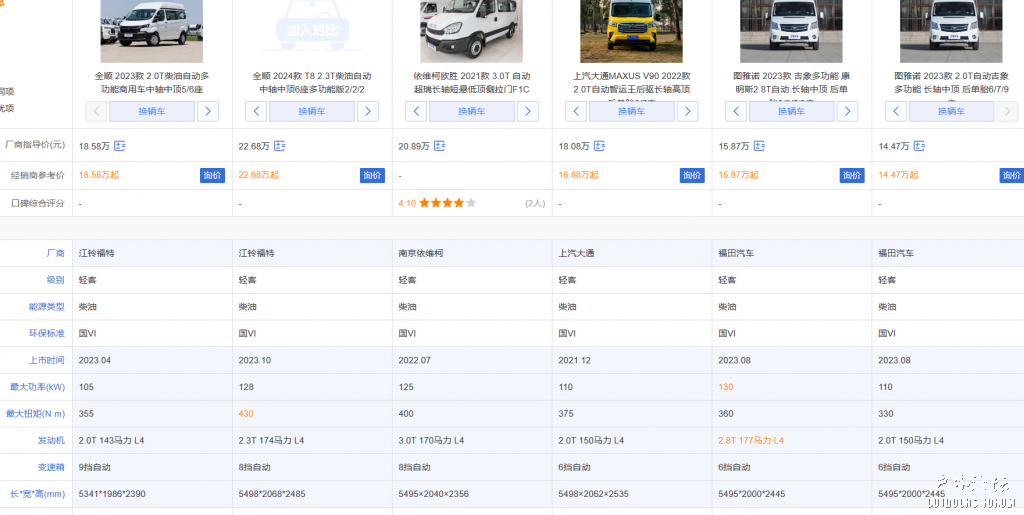Click the star rating next to 4.10

(448, 203)
